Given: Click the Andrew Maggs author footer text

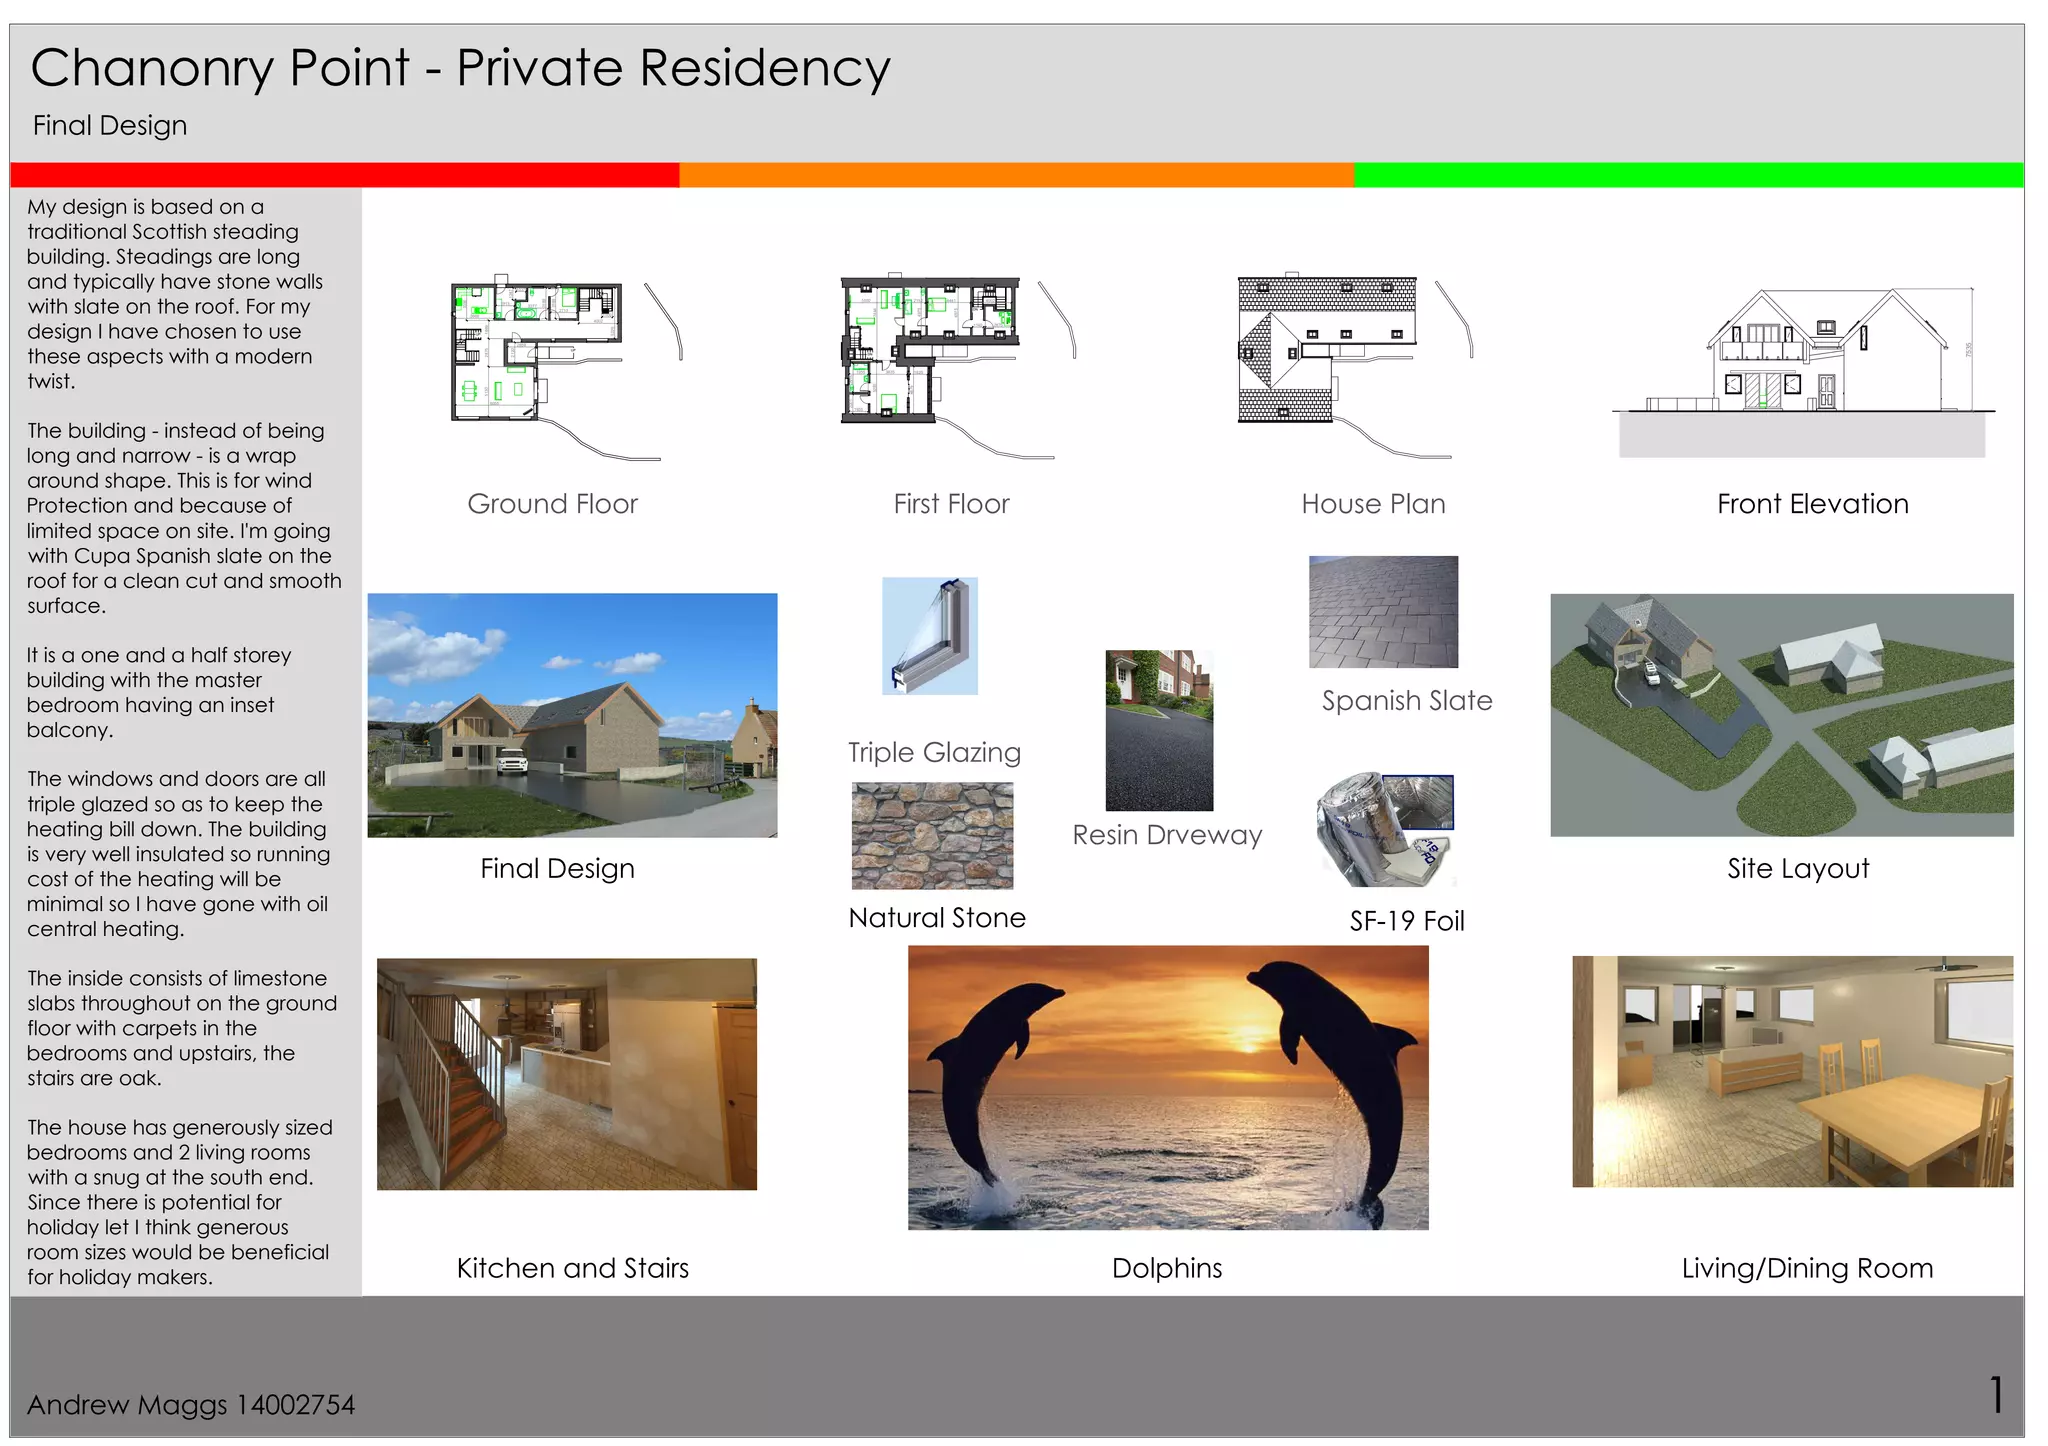Looking at the screenshot, I should (190, 1405).
